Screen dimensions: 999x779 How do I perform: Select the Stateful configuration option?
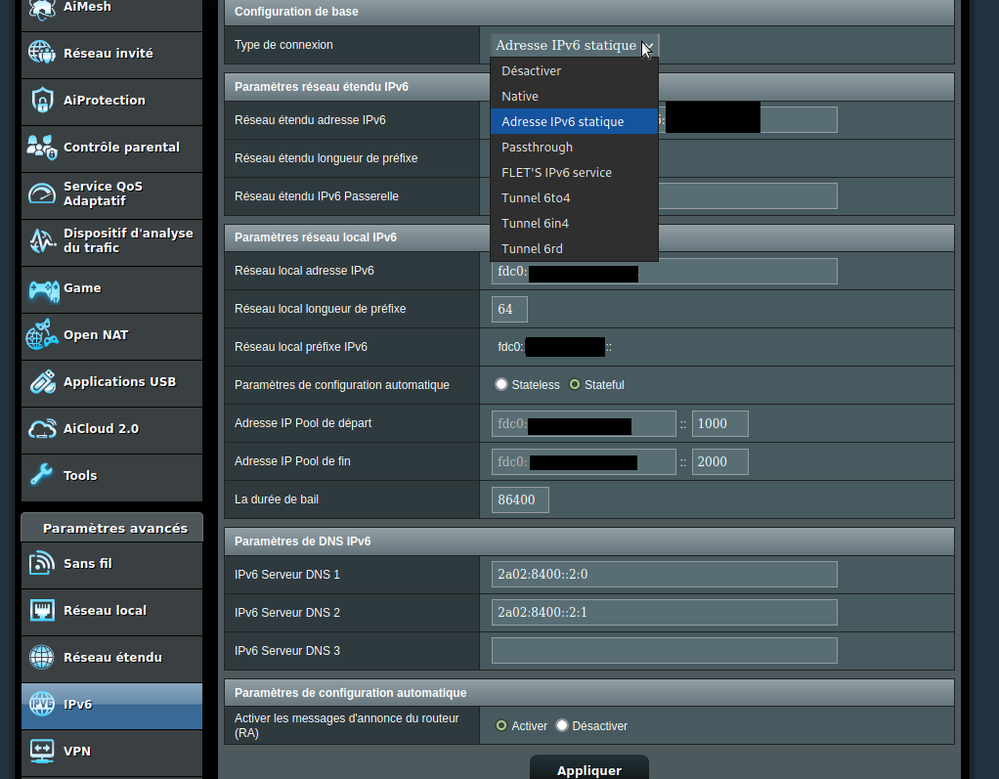click(x=575, y=385)
